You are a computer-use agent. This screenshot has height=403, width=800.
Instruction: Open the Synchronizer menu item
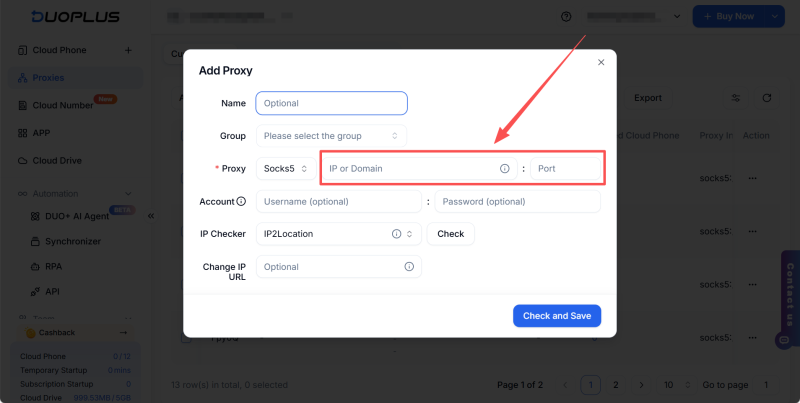point(74,241)
